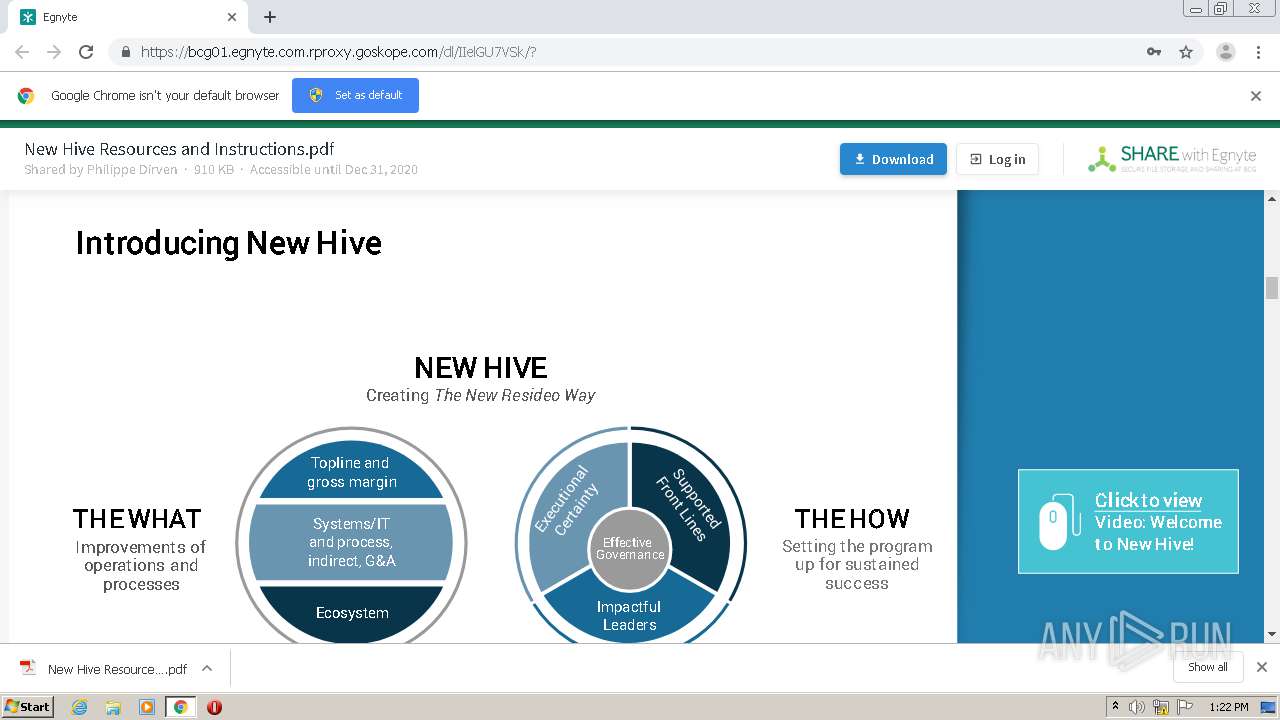The width and height of the screenshot is (1280, 720).
Task: Close the downloads bar
Action: (x=1262, y=667)
